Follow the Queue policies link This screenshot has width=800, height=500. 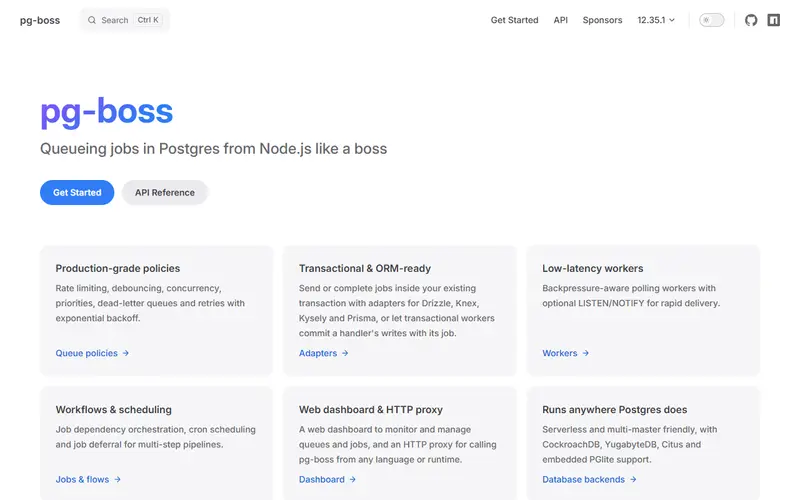click(92, 353)
